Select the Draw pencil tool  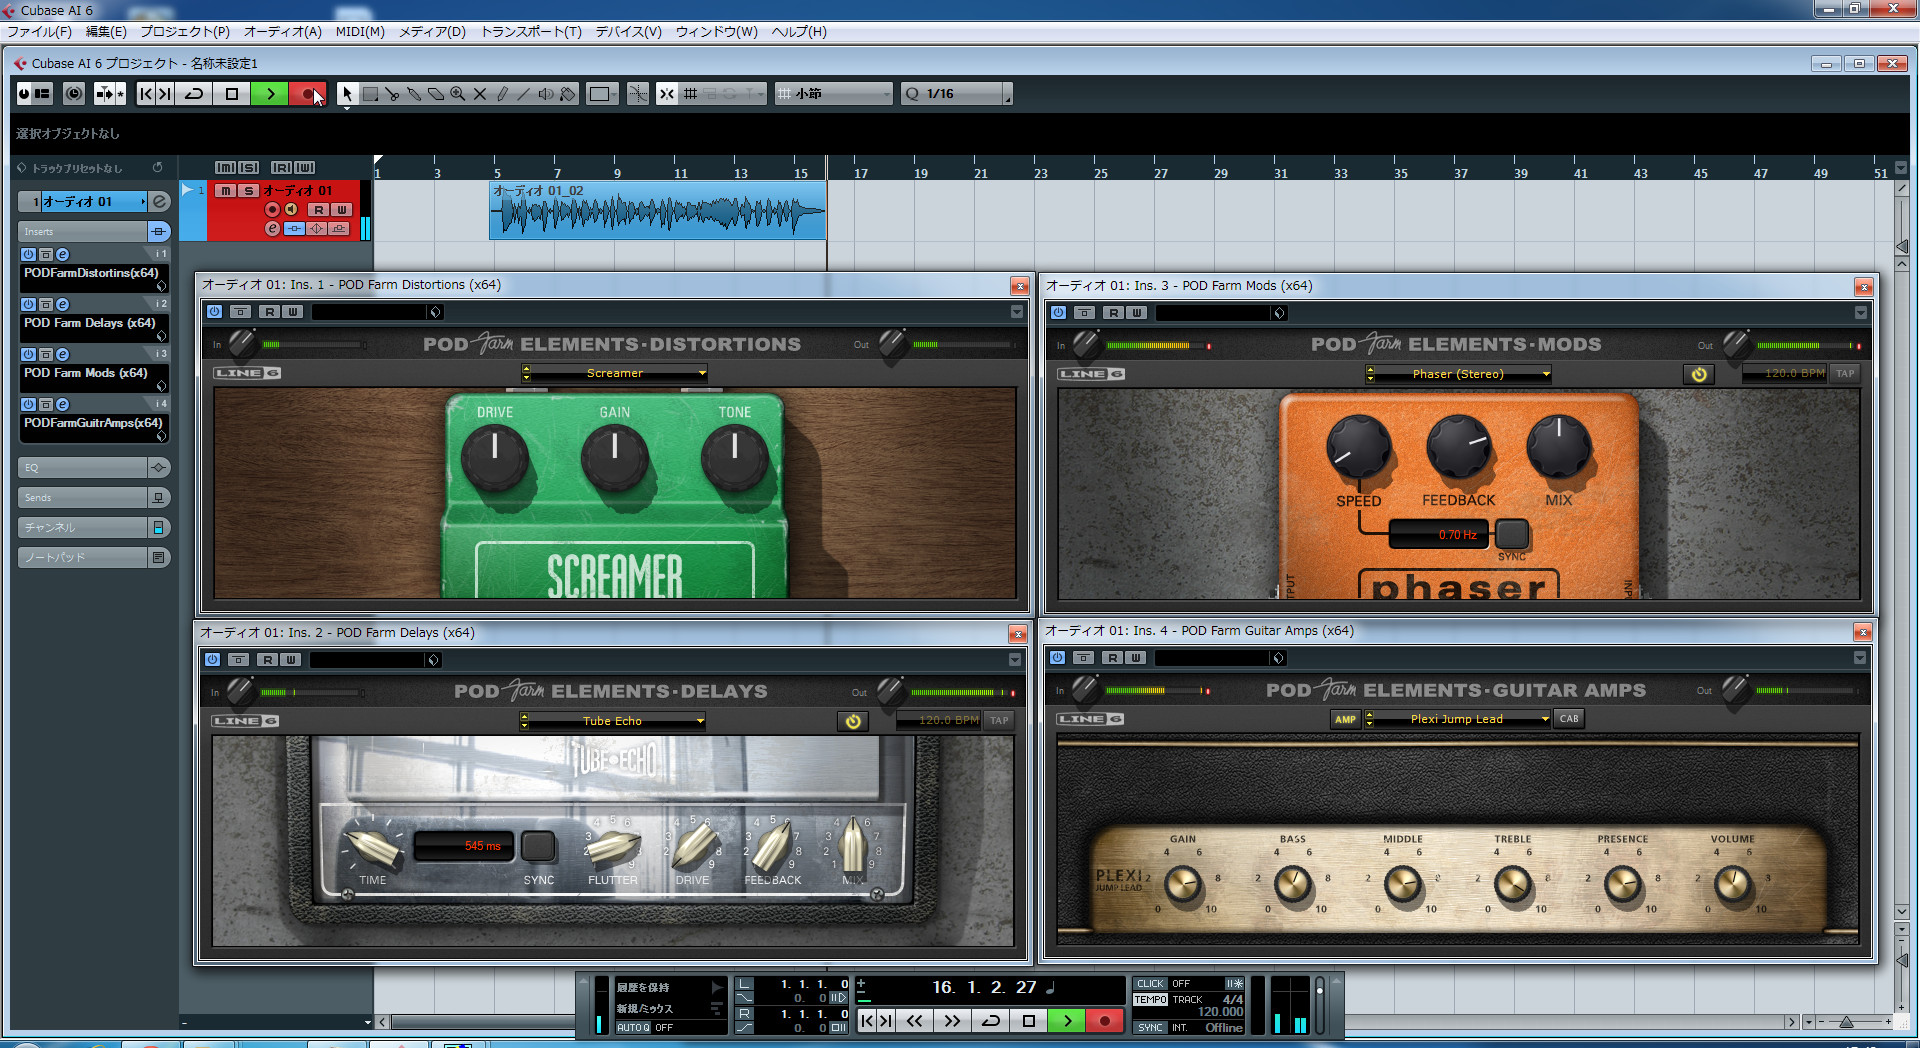point(502,94)
